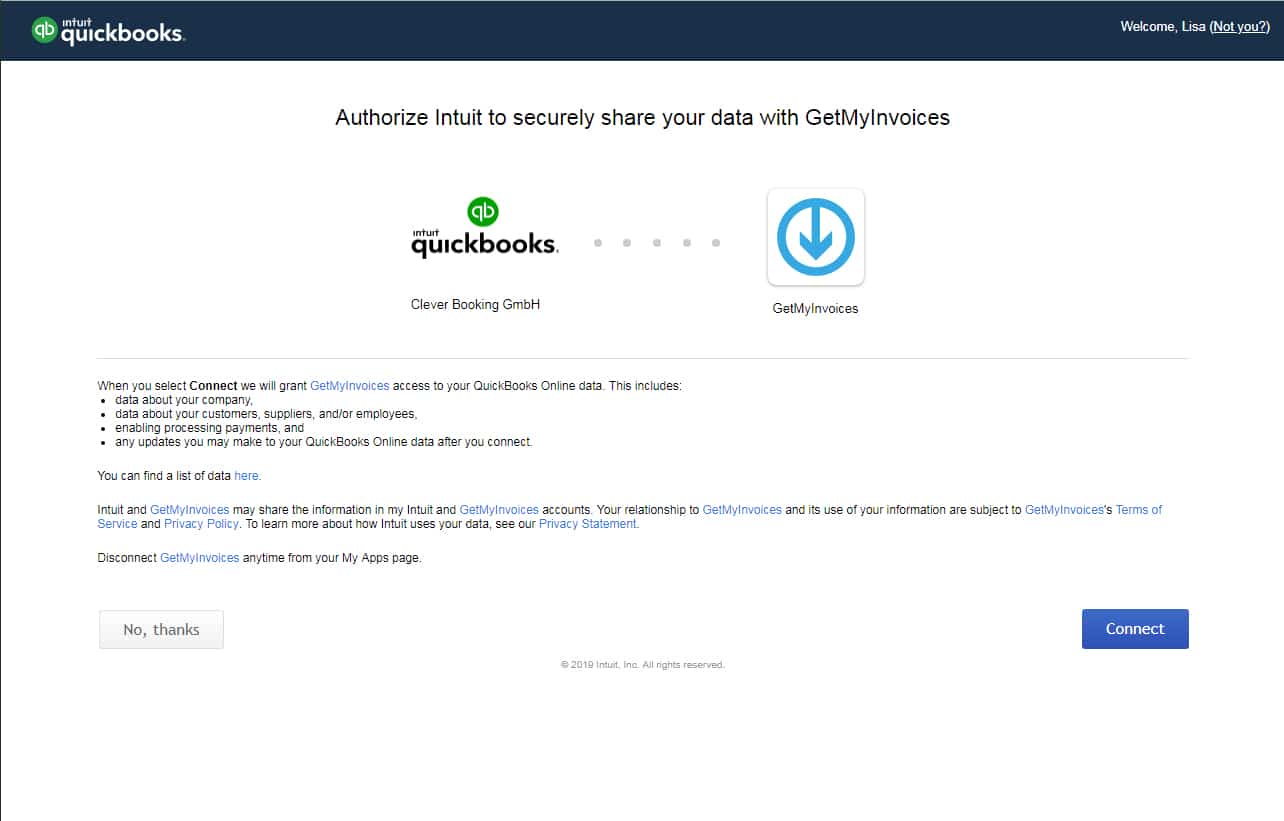This screenshot has height=821, width=1284.
Task: Open GetMyInvoices link in the "When you select Connect" sentence
Action: tap(350, 386)
